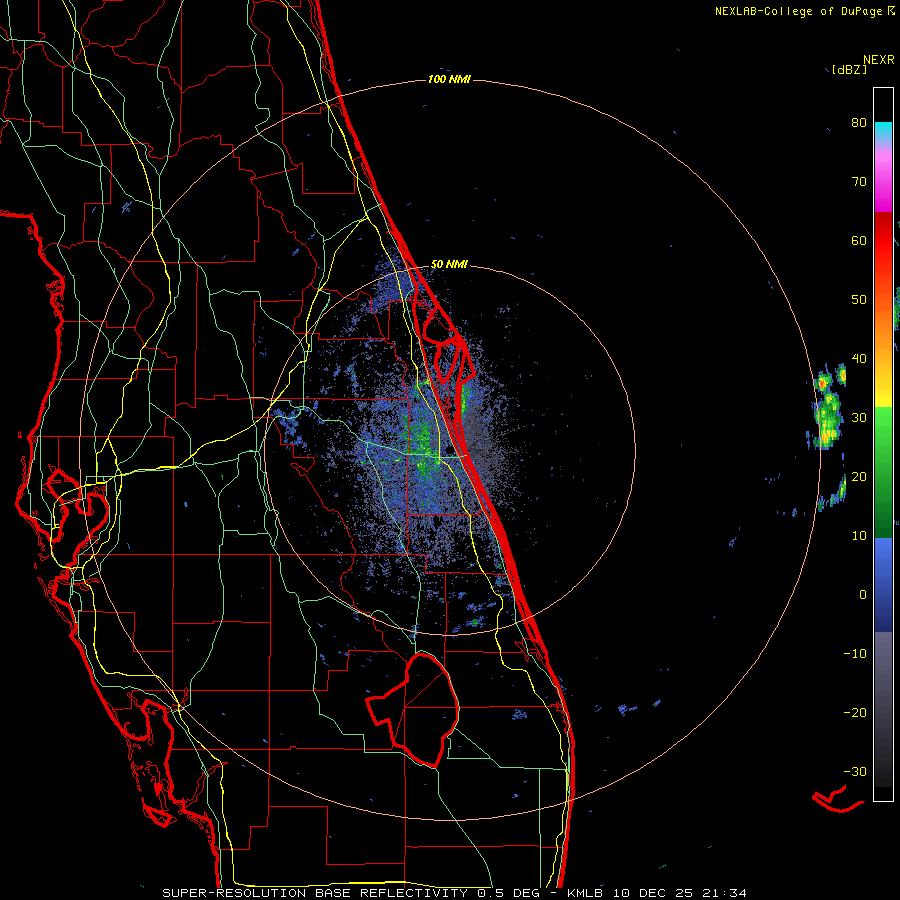Pick the cyan top segment of the color bar
900x900 pixels.
pos(883,130)
